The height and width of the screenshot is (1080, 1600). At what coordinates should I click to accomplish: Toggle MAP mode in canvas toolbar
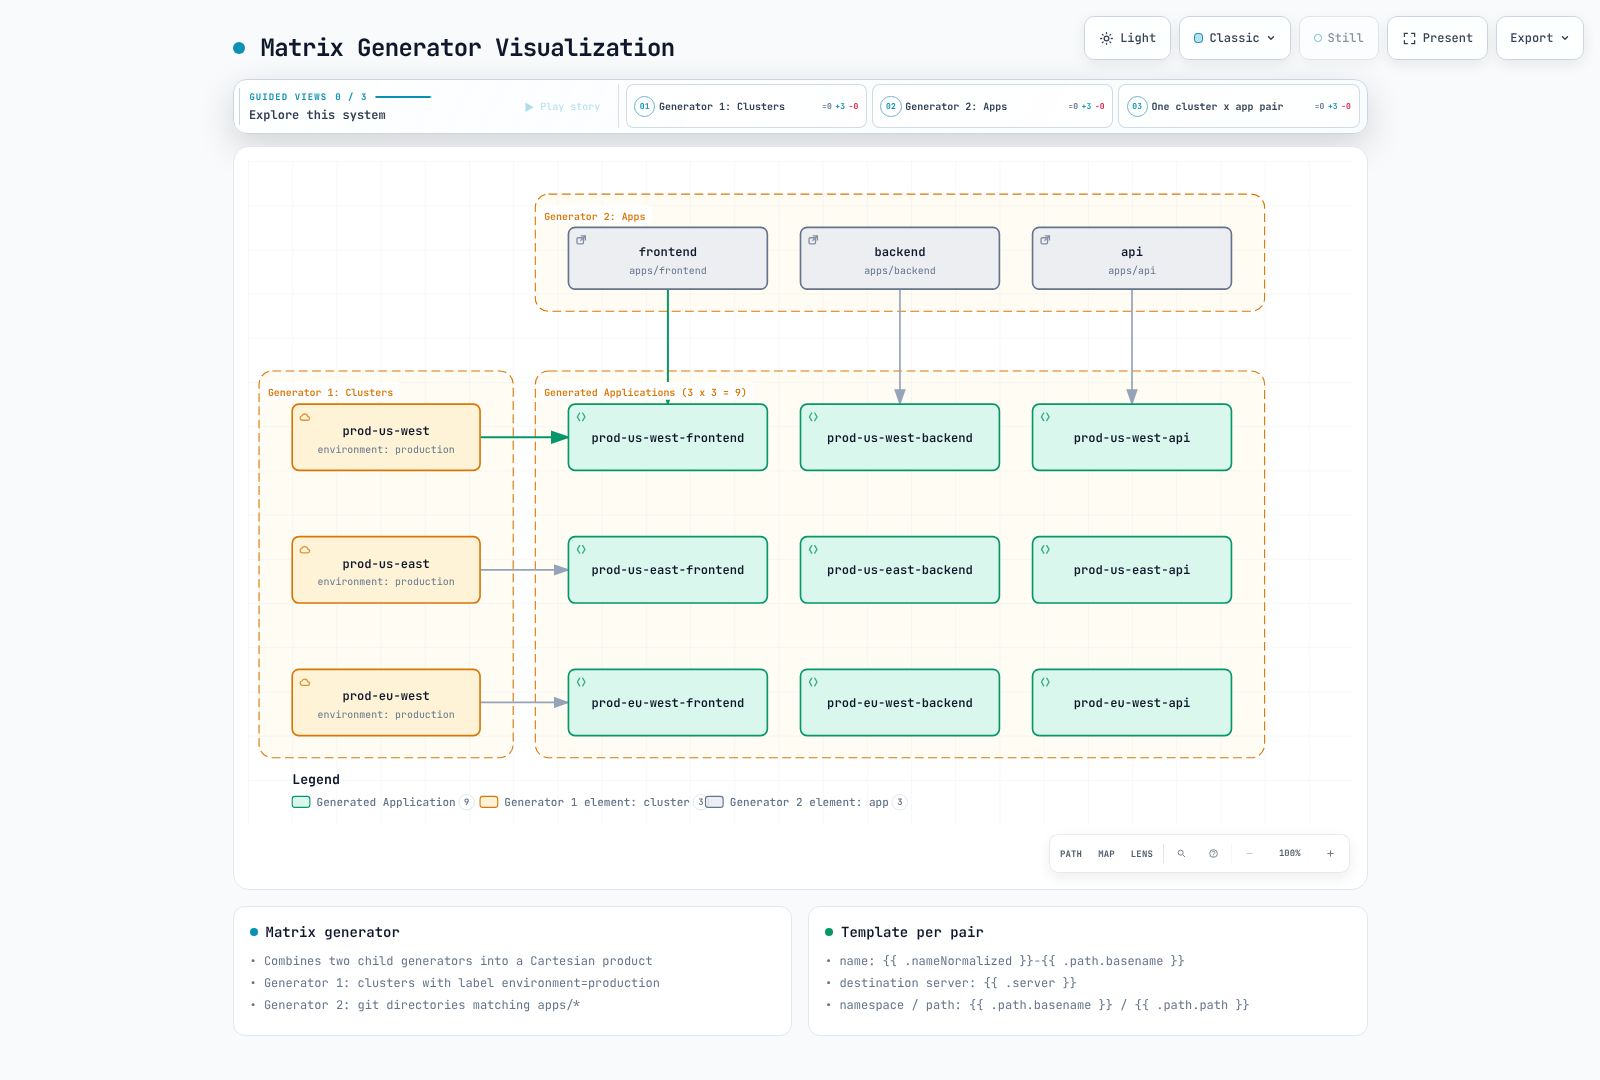tap(1106, 854)
